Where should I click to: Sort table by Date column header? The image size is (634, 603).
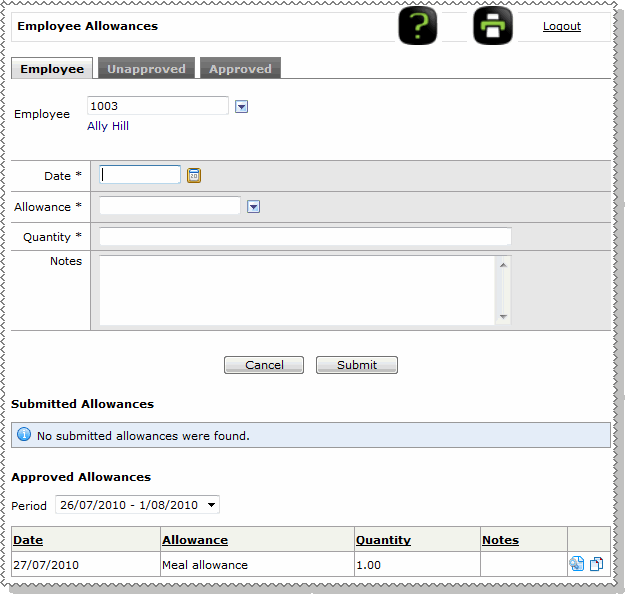pyautogui.click(x=28, y=540)
